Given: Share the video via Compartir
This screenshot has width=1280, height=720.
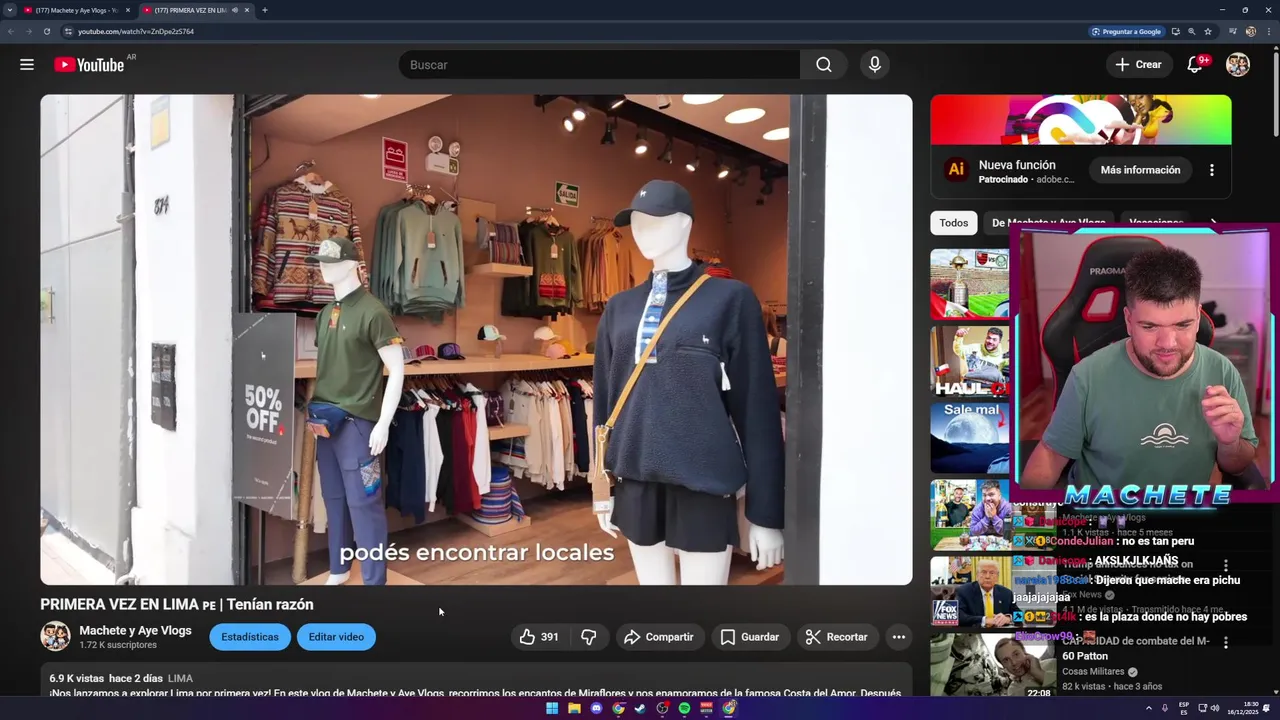Looking at the screenshot, I should tap(659, 637).
